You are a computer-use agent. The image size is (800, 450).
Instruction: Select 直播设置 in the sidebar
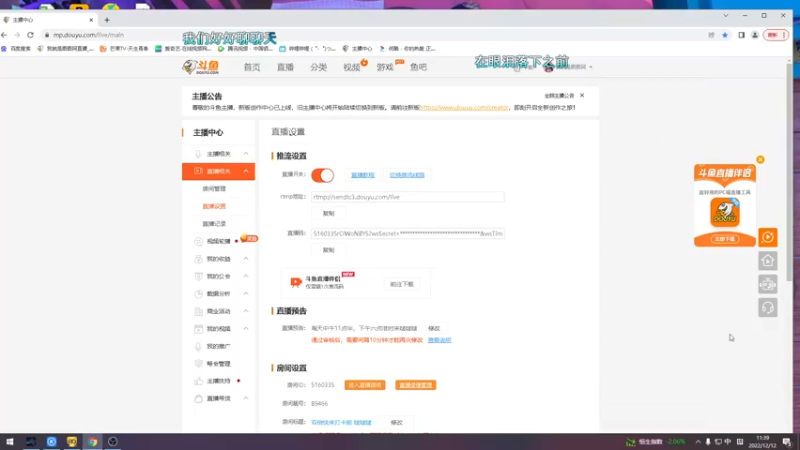tap(214, 206)
